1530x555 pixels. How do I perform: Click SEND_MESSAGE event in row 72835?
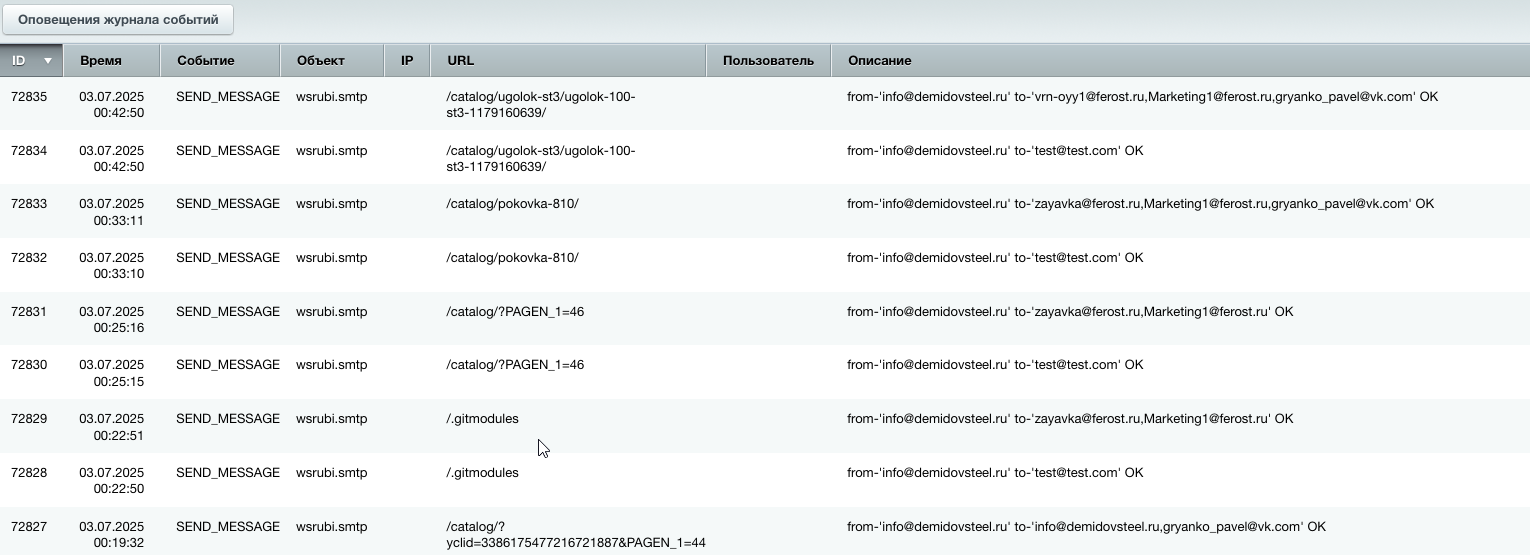(228, 97)
